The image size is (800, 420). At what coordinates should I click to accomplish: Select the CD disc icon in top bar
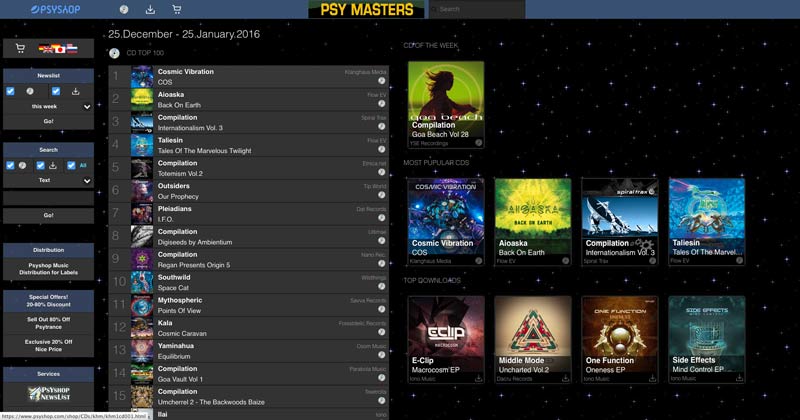124,9
